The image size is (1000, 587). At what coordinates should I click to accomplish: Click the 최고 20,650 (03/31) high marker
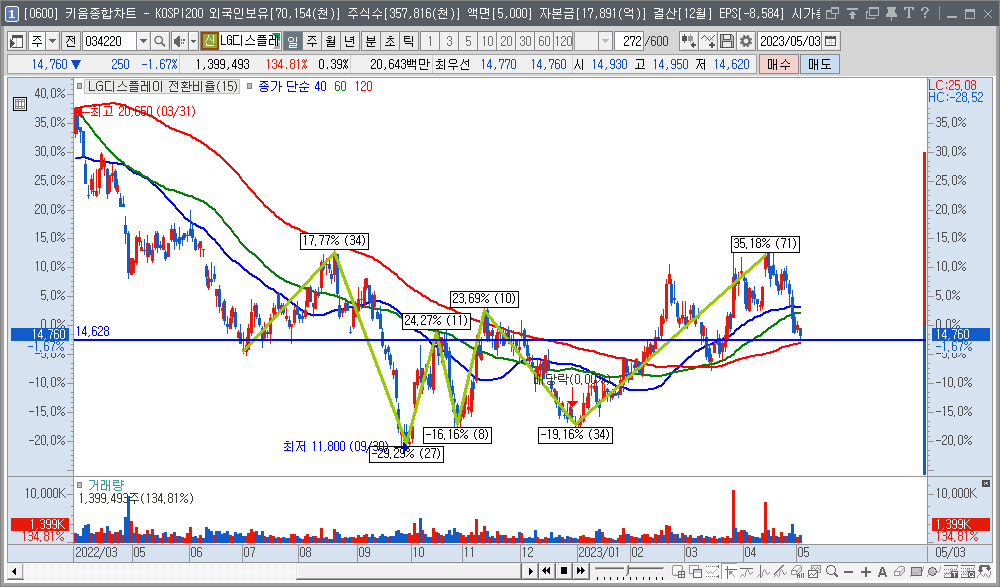pos(142,112)
